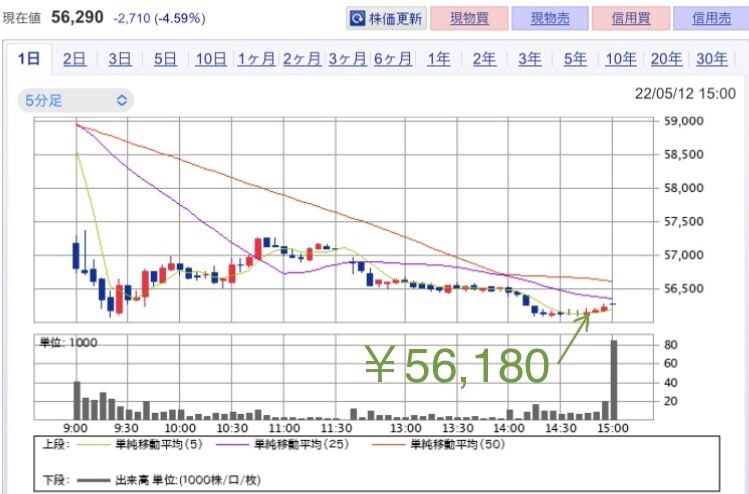View the 10年 chart range
The image size is (749, 494).
621,59
